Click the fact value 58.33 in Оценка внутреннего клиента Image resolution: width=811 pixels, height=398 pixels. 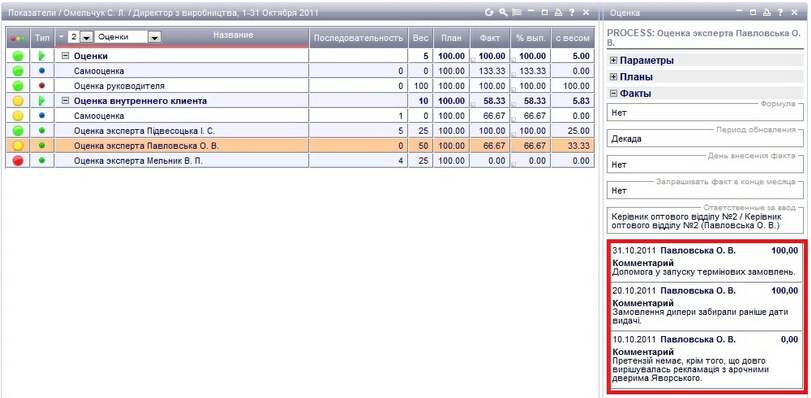(495, 101)
